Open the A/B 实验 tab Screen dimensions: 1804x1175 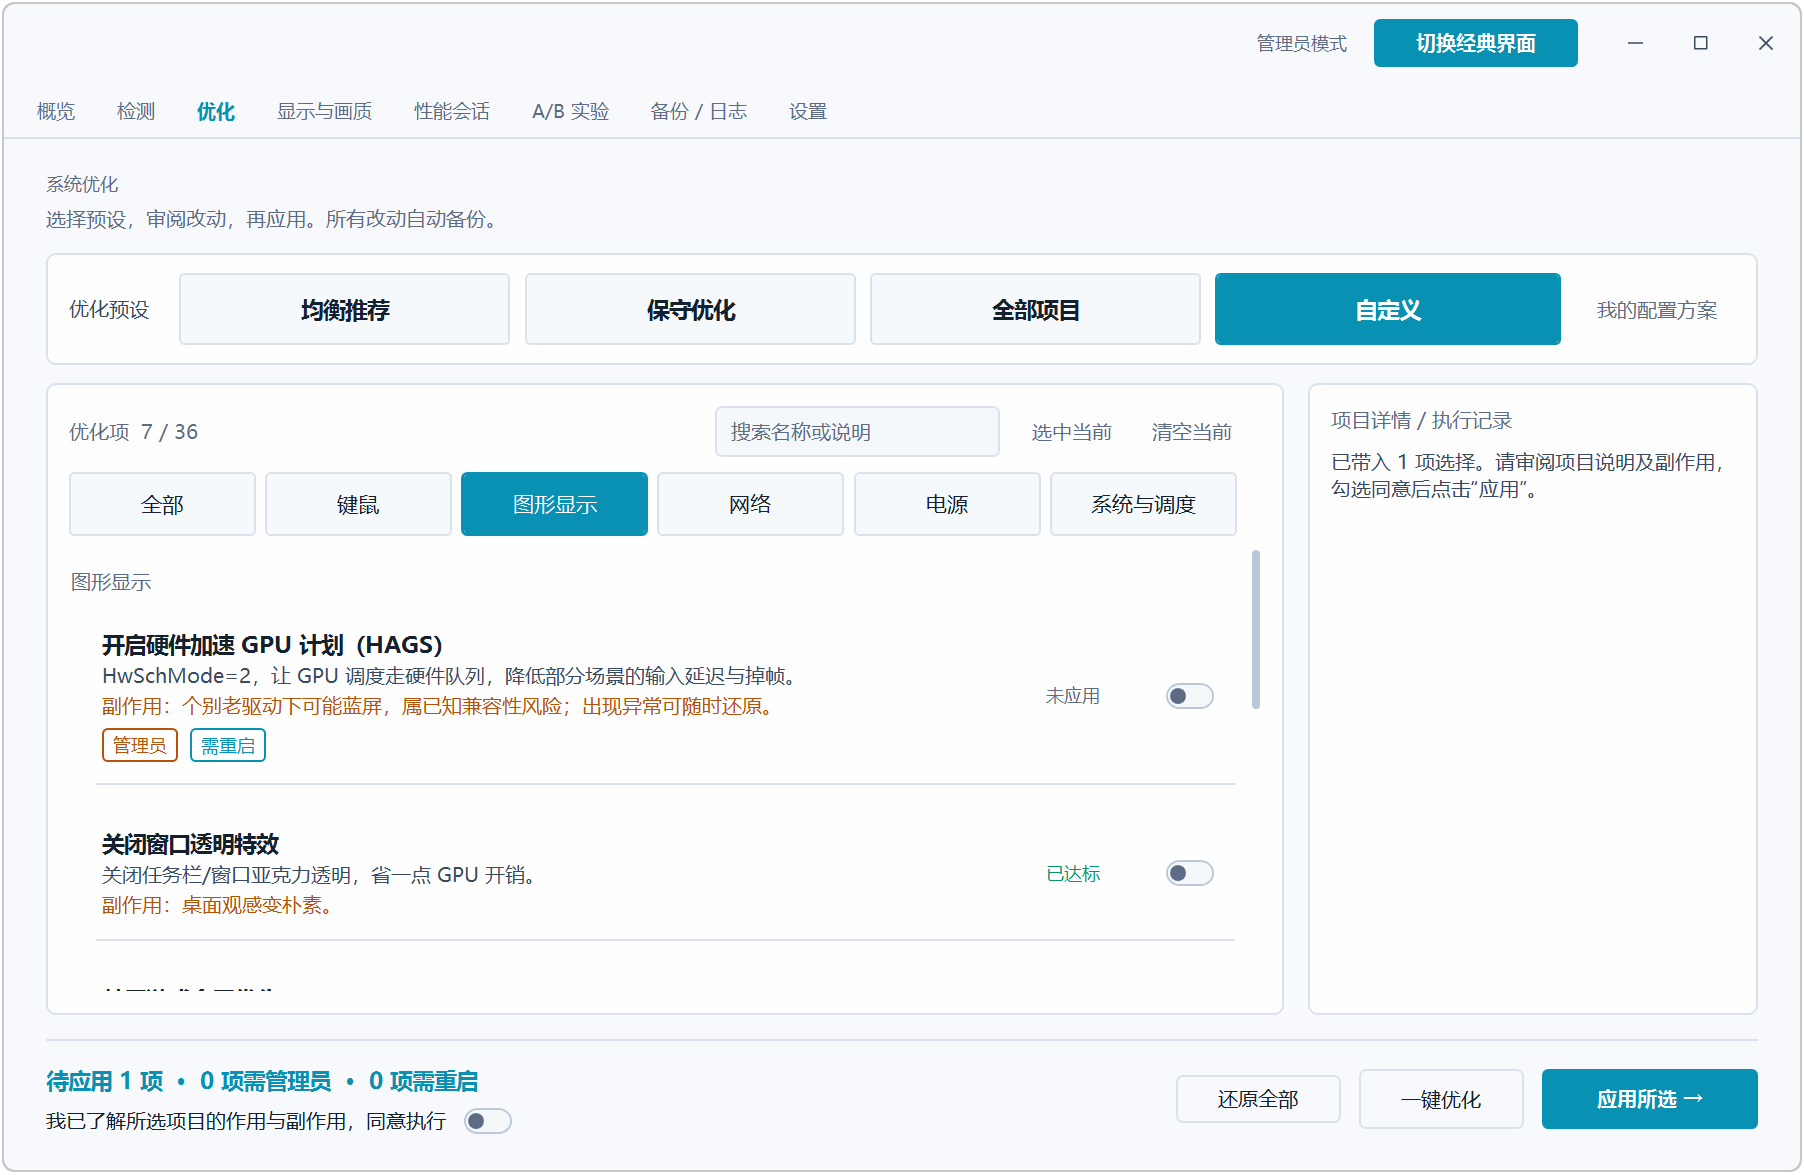tap(571, 111)
